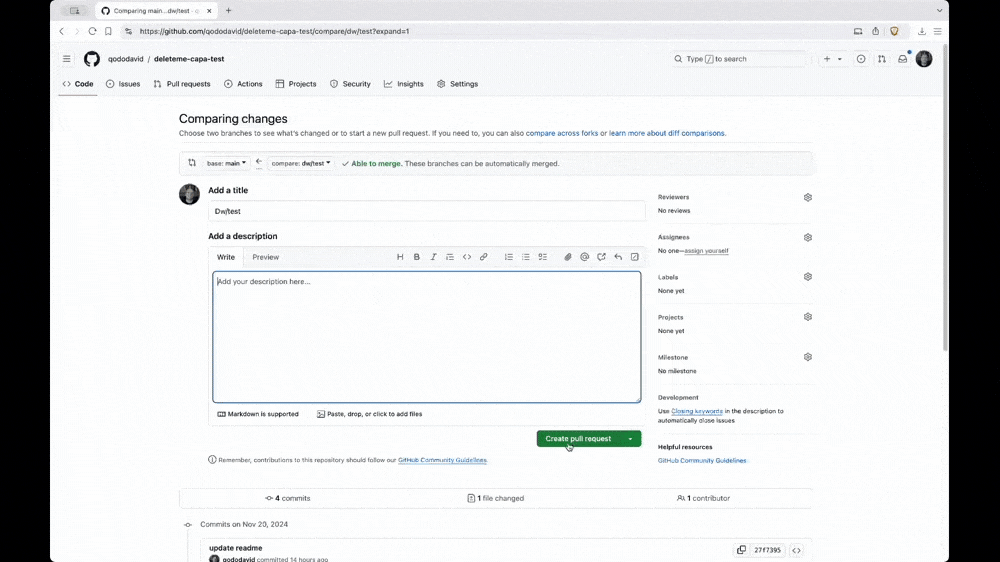Swap base and compare branches icon
This screenshot has height=562, width=1000.
click(192, 163)
